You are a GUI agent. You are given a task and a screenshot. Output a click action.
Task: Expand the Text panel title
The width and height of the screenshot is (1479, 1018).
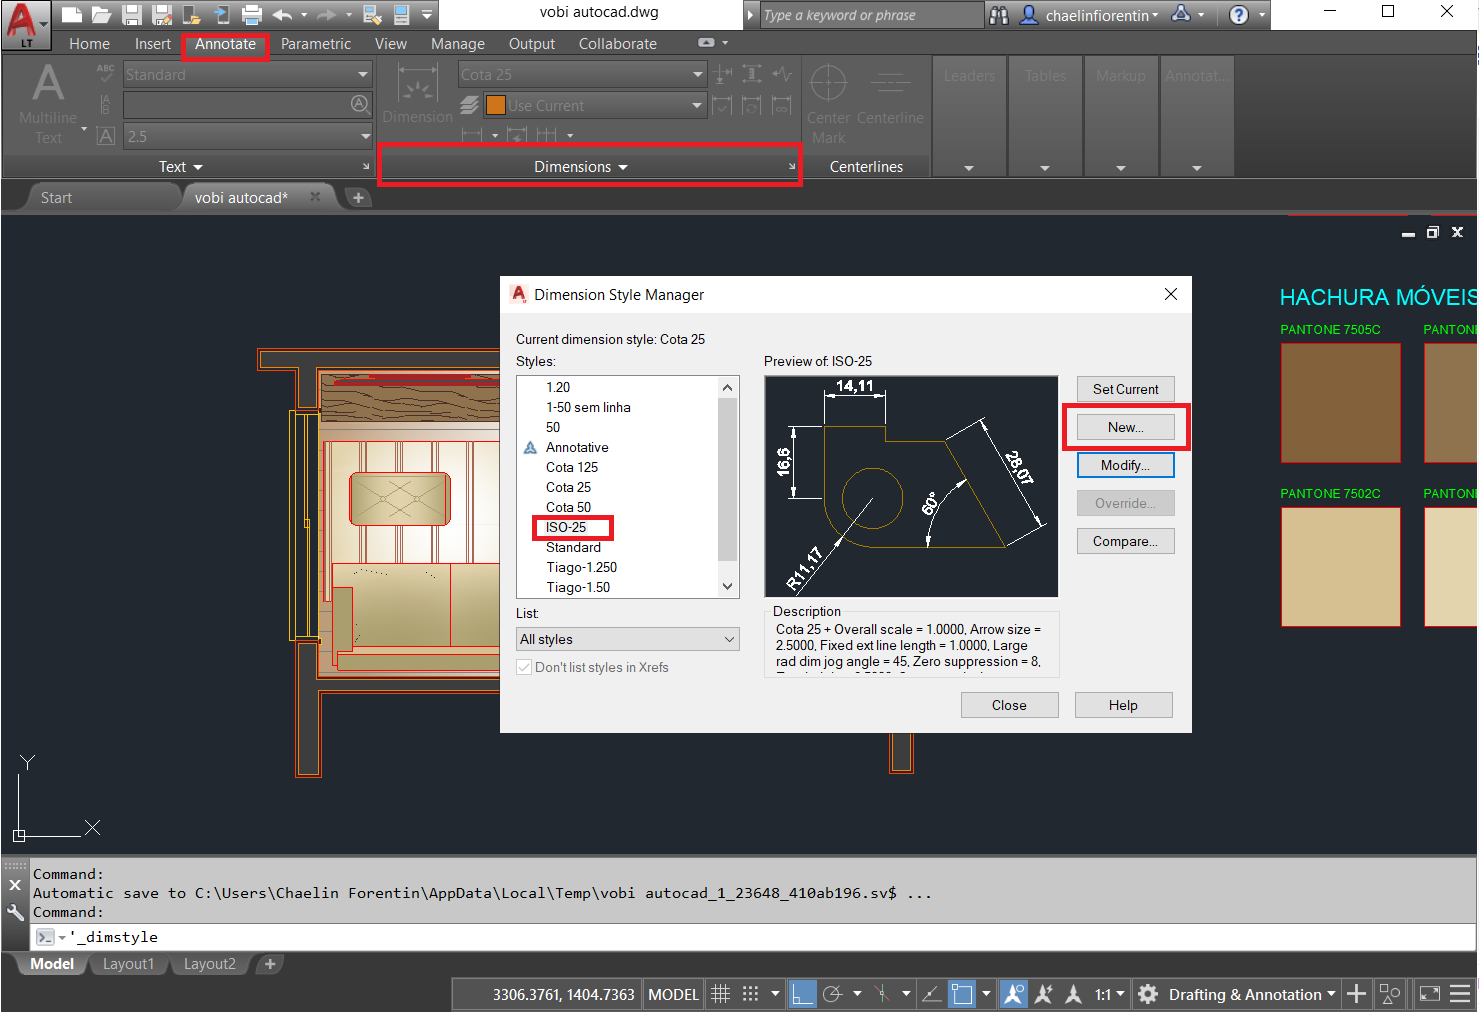(181, 167)
